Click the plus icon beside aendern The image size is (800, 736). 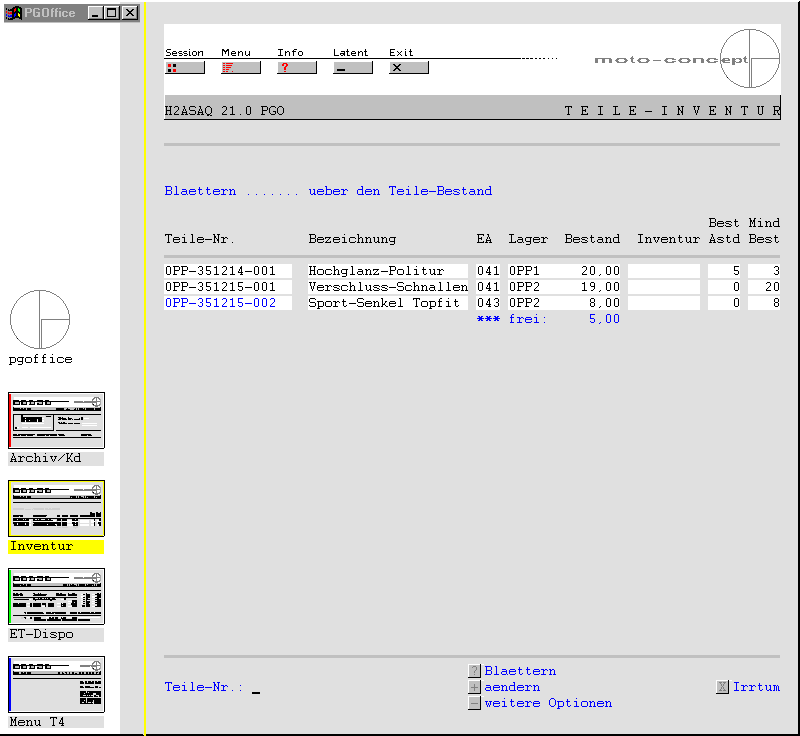click(x=474, y=688)
